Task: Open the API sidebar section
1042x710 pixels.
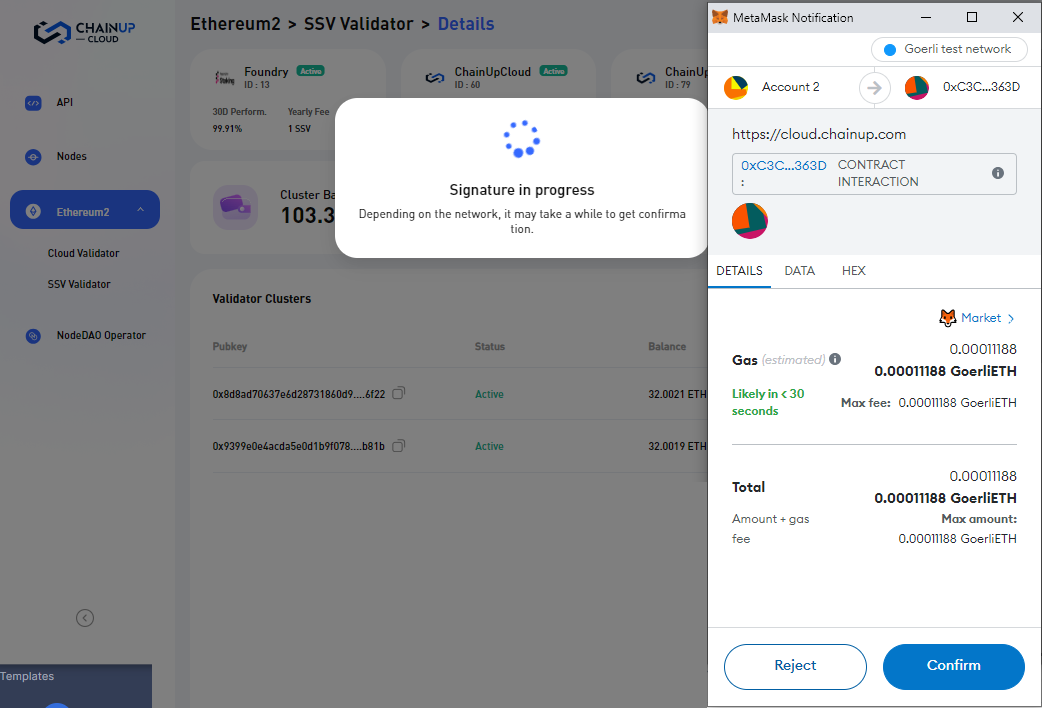Action: pos(64,102)
